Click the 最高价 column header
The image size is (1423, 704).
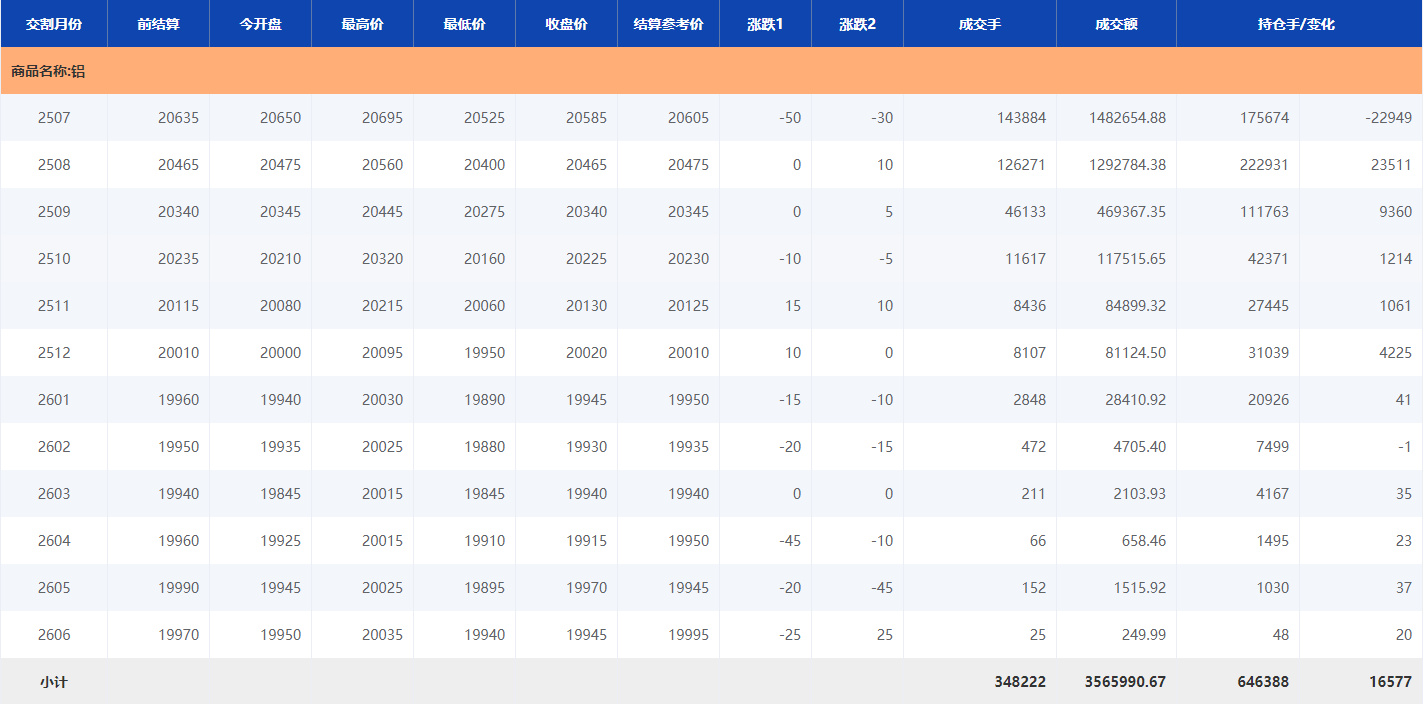click(362, 24)
